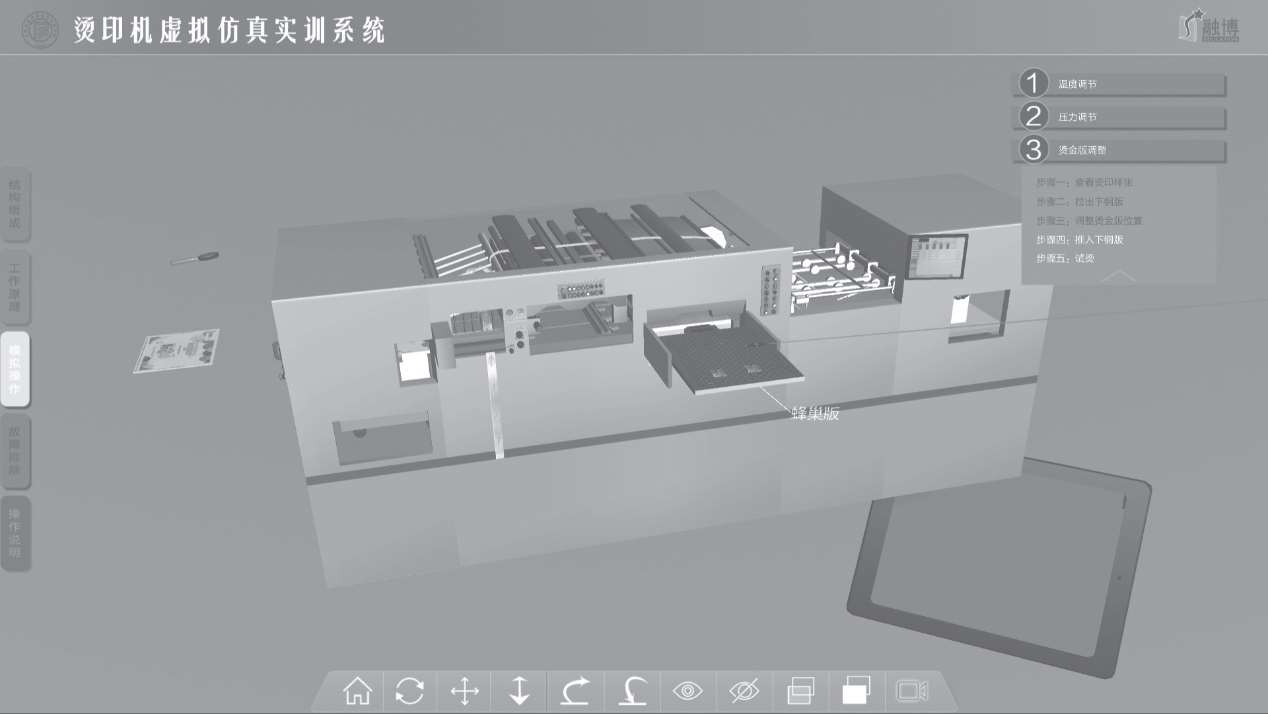Screen dimensions: 1268x714
Task: Click the 蜂巢版 label
Action: tap(815, 415)
